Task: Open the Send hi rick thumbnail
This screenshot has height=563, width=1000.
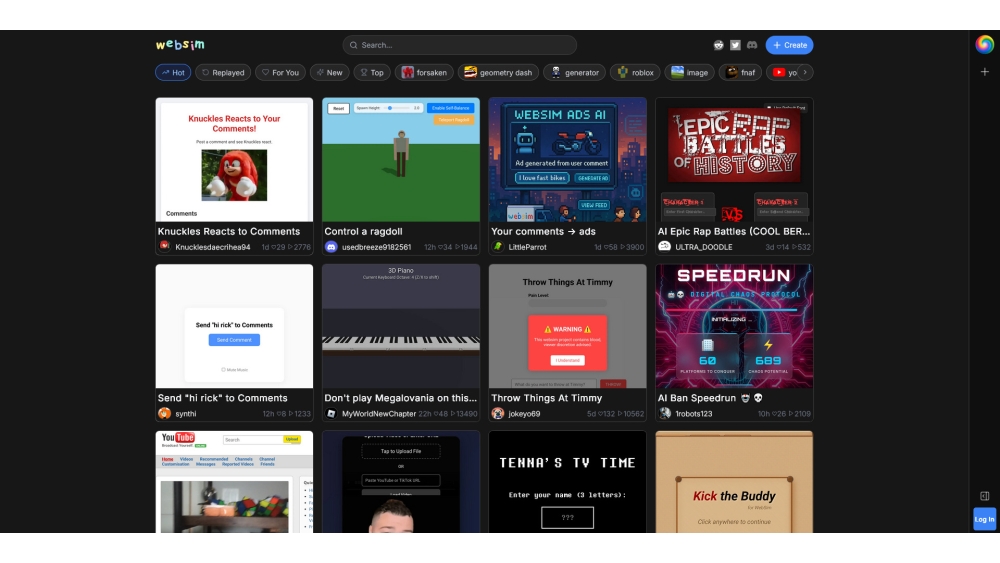Action: [234, 326]
